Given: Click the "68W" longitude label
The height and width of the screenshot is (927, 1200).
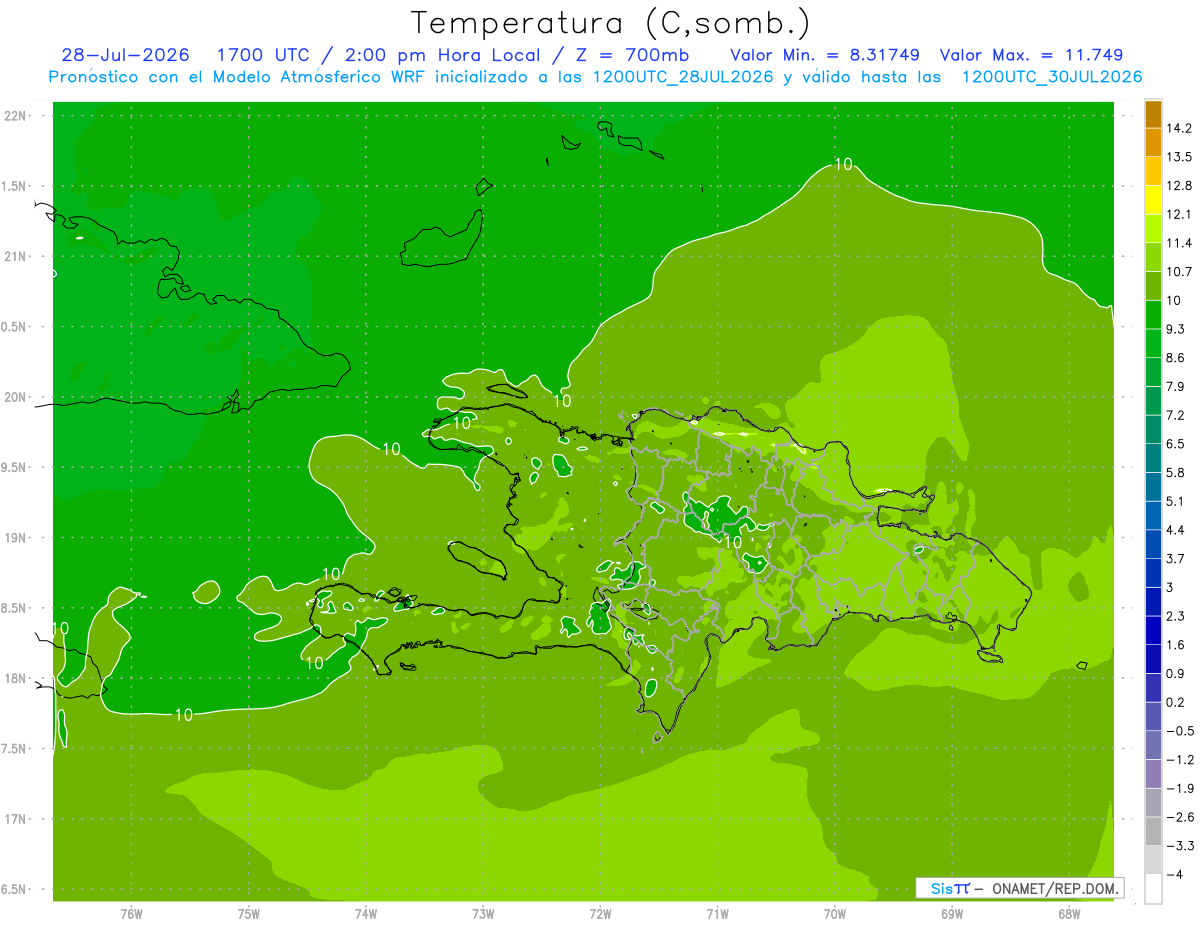Looking at the screenshot, I should coord(1069,913).
